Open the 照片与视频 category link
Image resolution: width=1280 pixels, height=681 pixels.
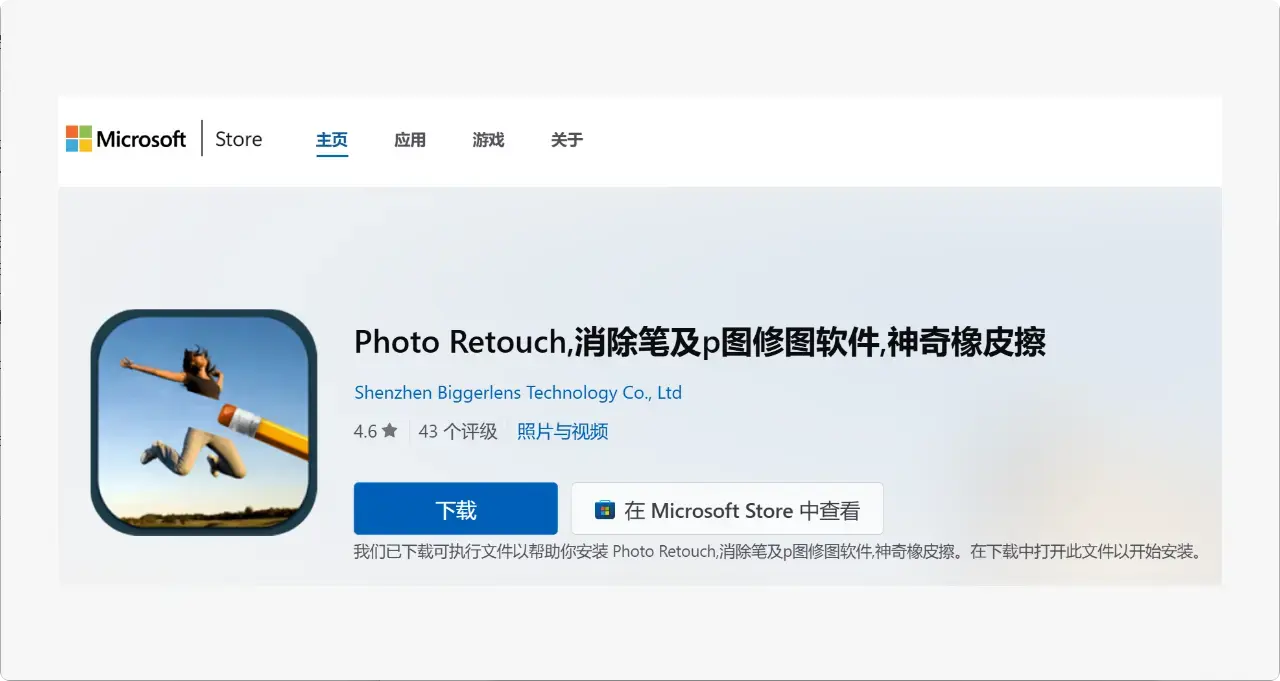[x=562, y=432]
